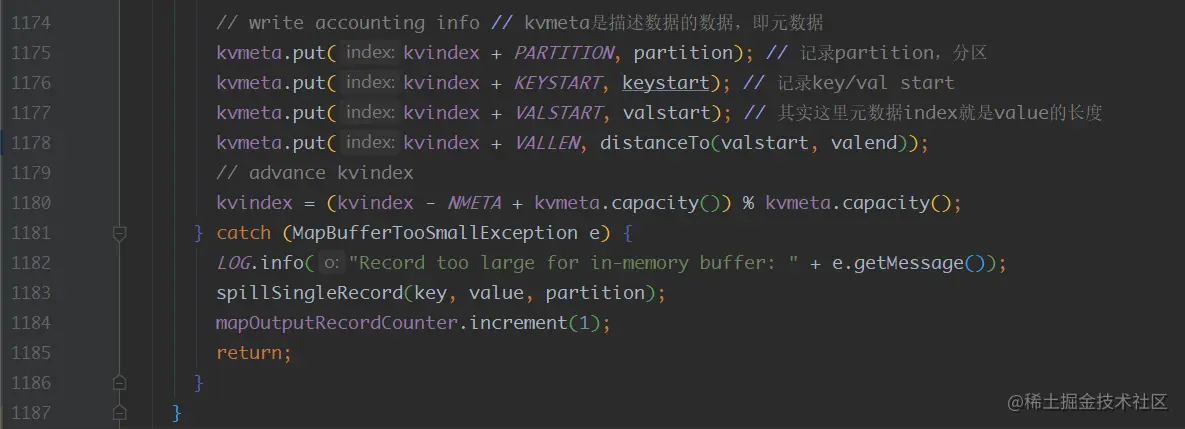Click line number 1179 in the gutter
Viewport: 1185px width, 429px height.
pos(31,173)
